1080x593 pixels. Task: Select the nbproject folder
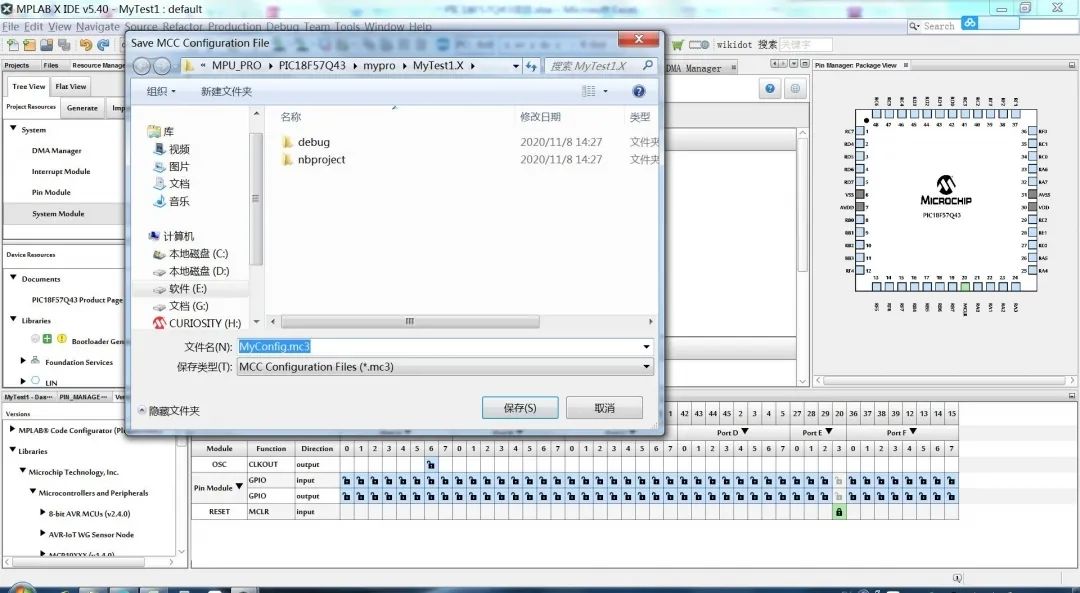(x=321, y=159)
